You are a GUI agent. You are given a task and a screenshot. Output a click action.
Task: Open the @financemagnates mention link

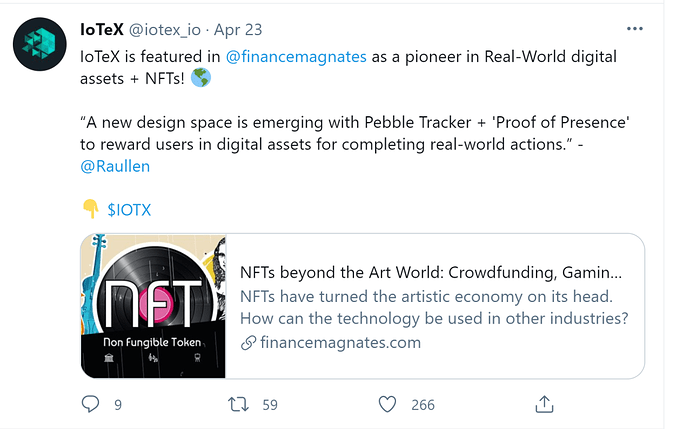(x=296, y=57)
